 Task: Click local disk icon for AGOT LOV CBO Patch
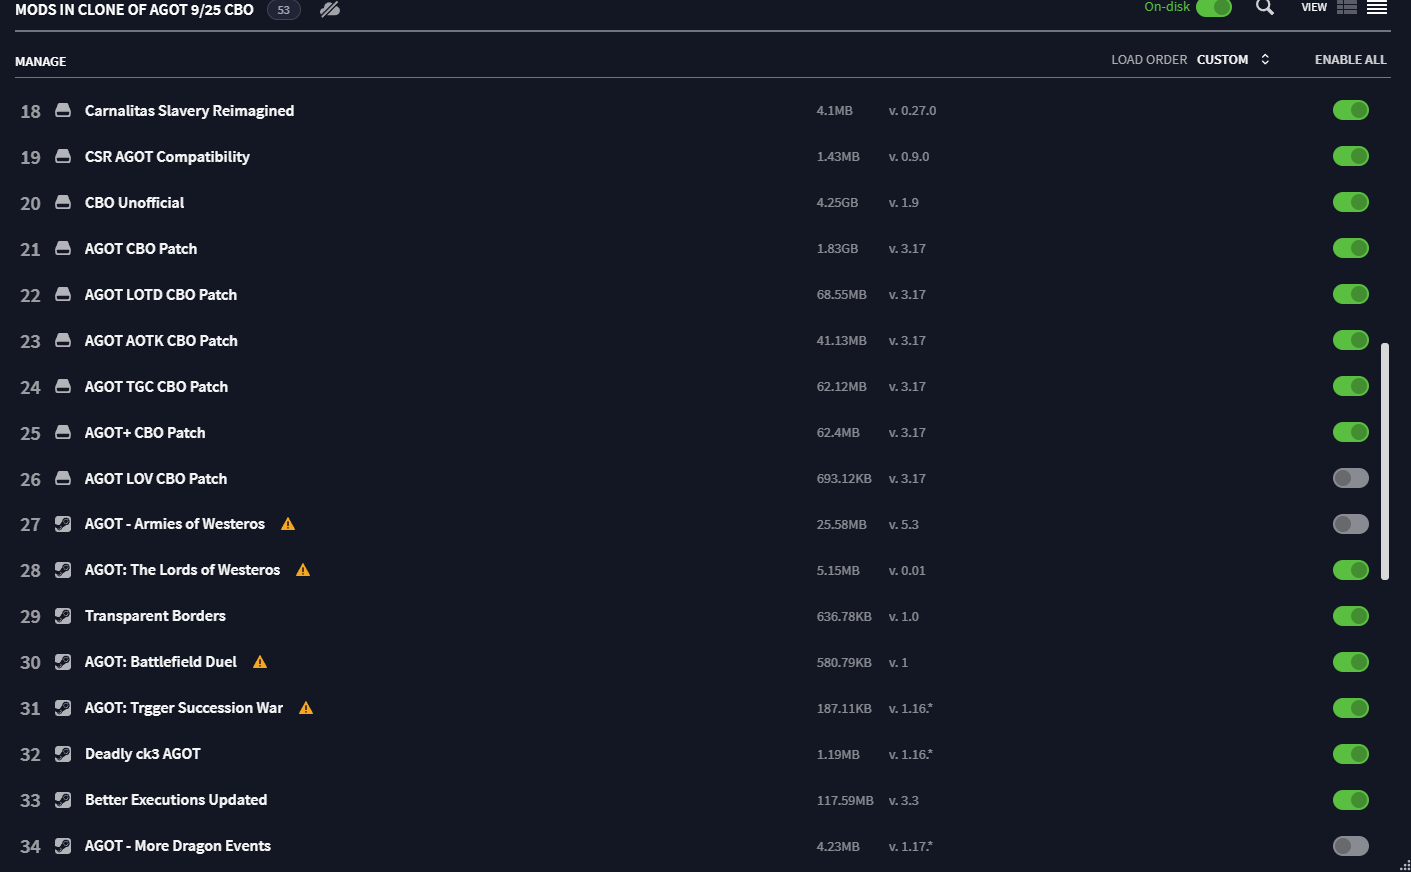(x=63, y=478)
